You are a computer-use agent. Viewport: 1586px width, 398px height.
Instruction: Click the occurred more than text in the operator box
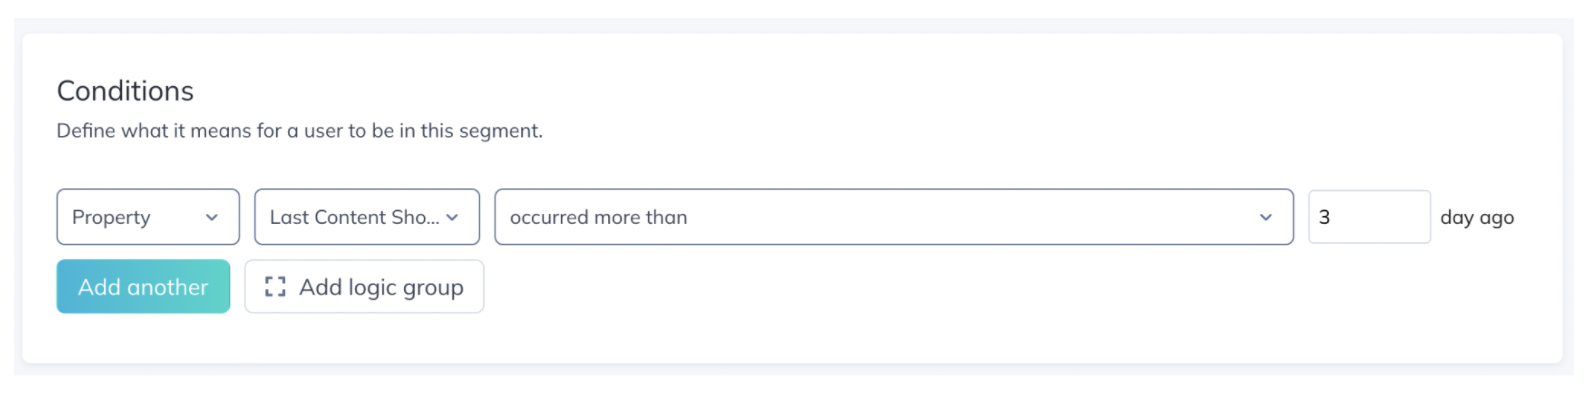tap(598, 217)
